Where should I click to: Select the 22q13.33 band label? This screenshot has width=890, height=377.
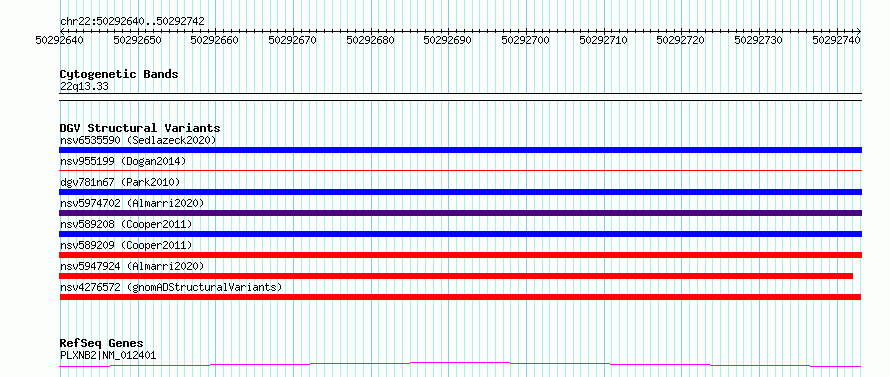(84, 86)
